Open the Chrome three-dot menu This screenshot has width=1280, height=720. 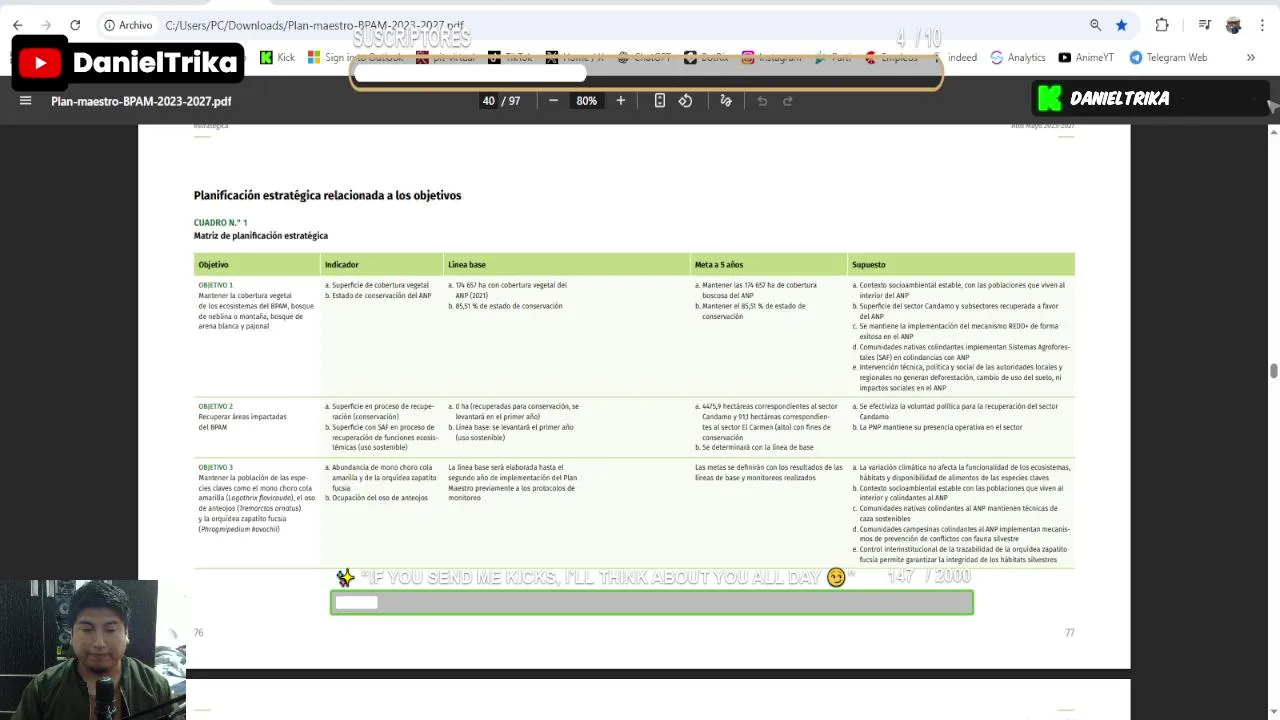click(1263, 25)
